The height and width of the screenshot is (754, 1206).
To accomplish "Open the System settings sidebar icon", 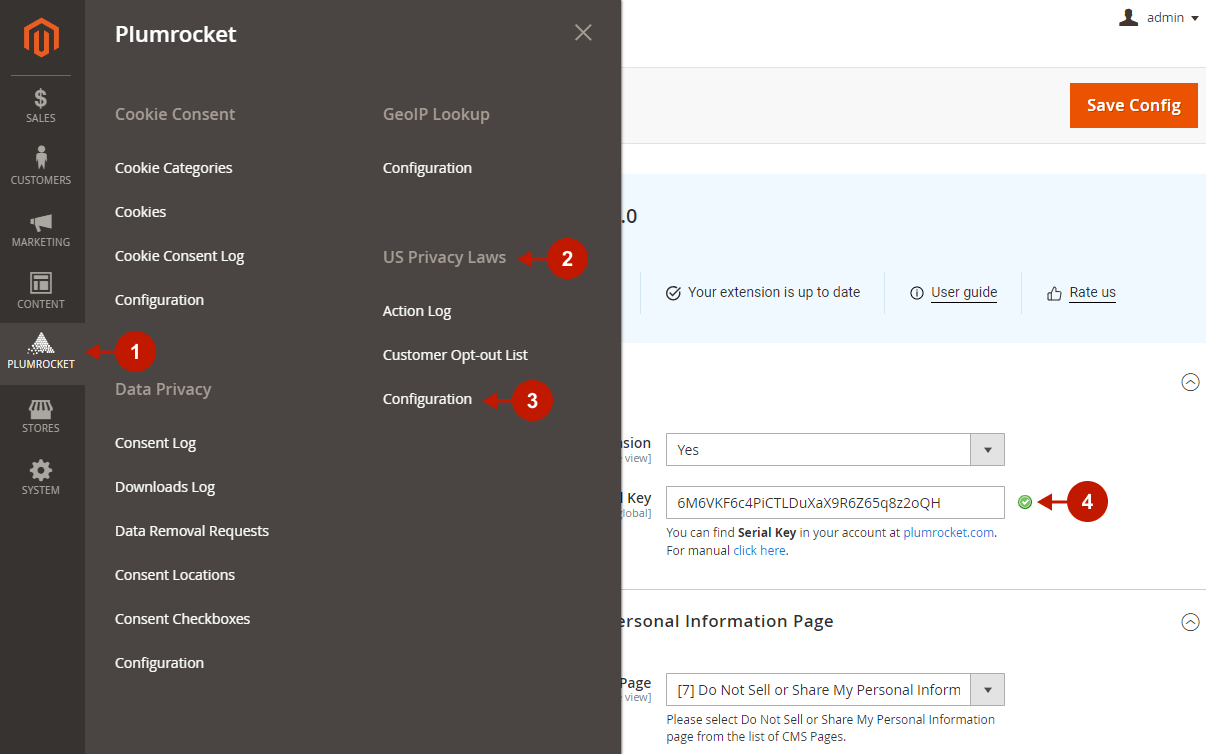I will [x=41, y=477].
